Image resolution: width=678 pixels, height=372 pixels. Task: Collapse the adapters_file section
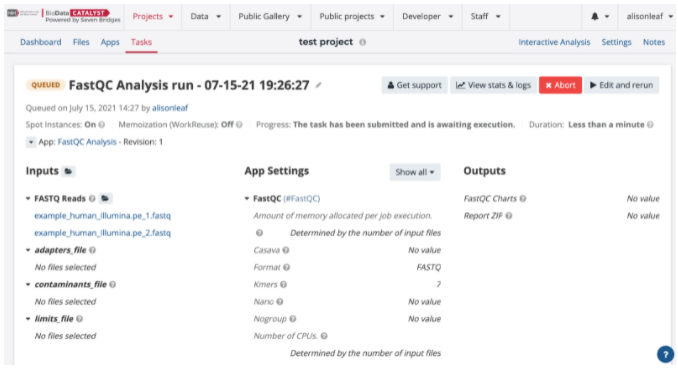[x=28, y=250]
